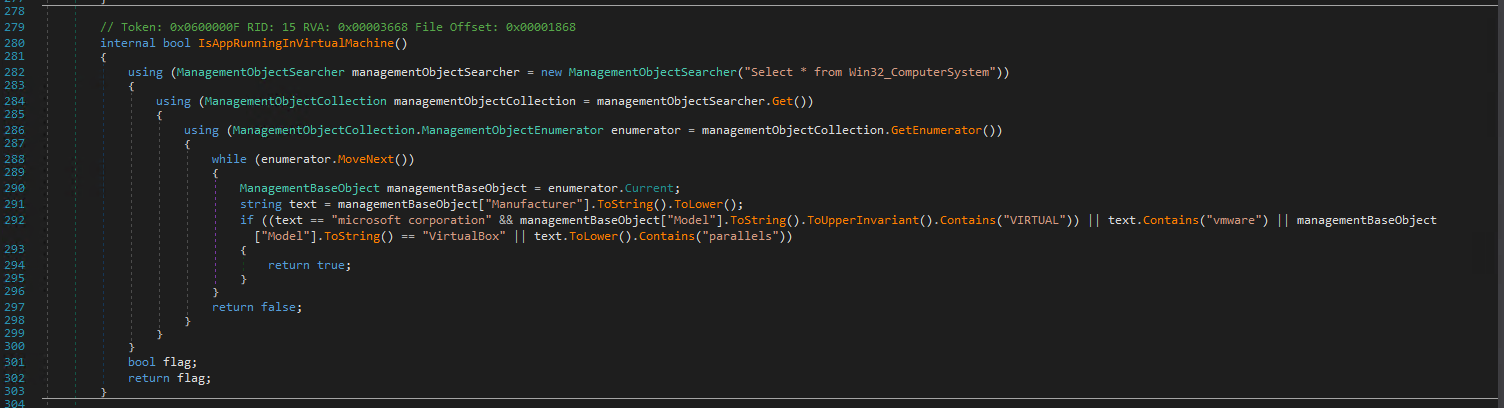The height and width of the screenshot is (408, 1504).
Task: Click the Contains call before "VIRTUAL"
Action: click(x=964, y=219)
